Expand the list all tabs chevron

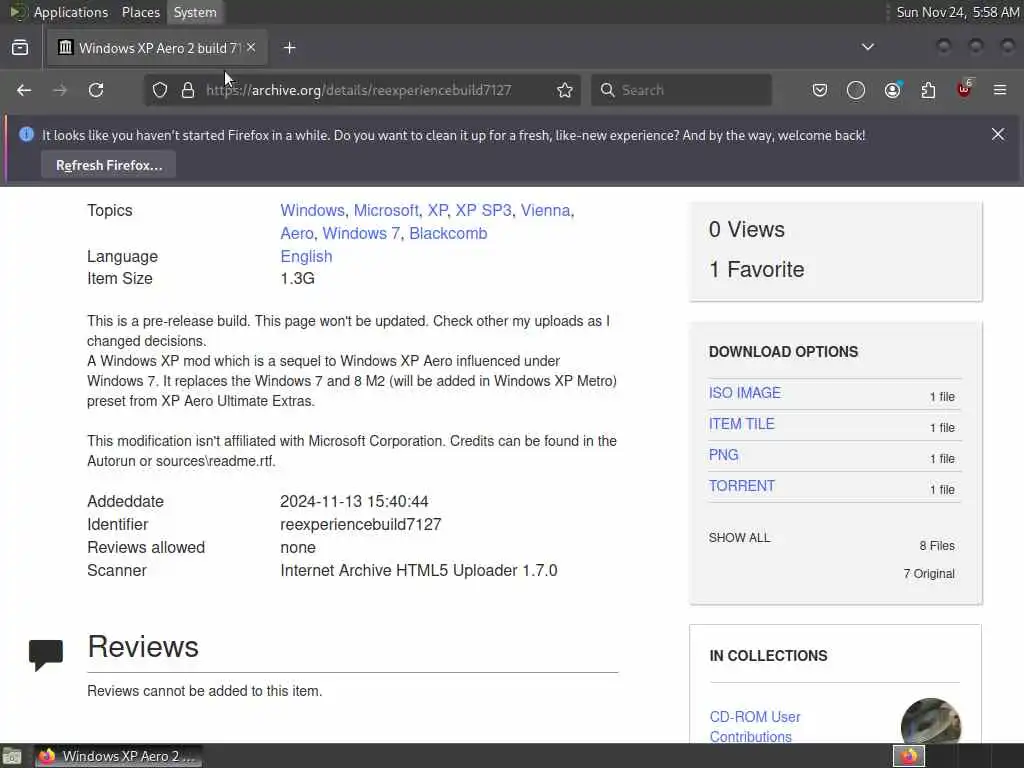point(867,47)
